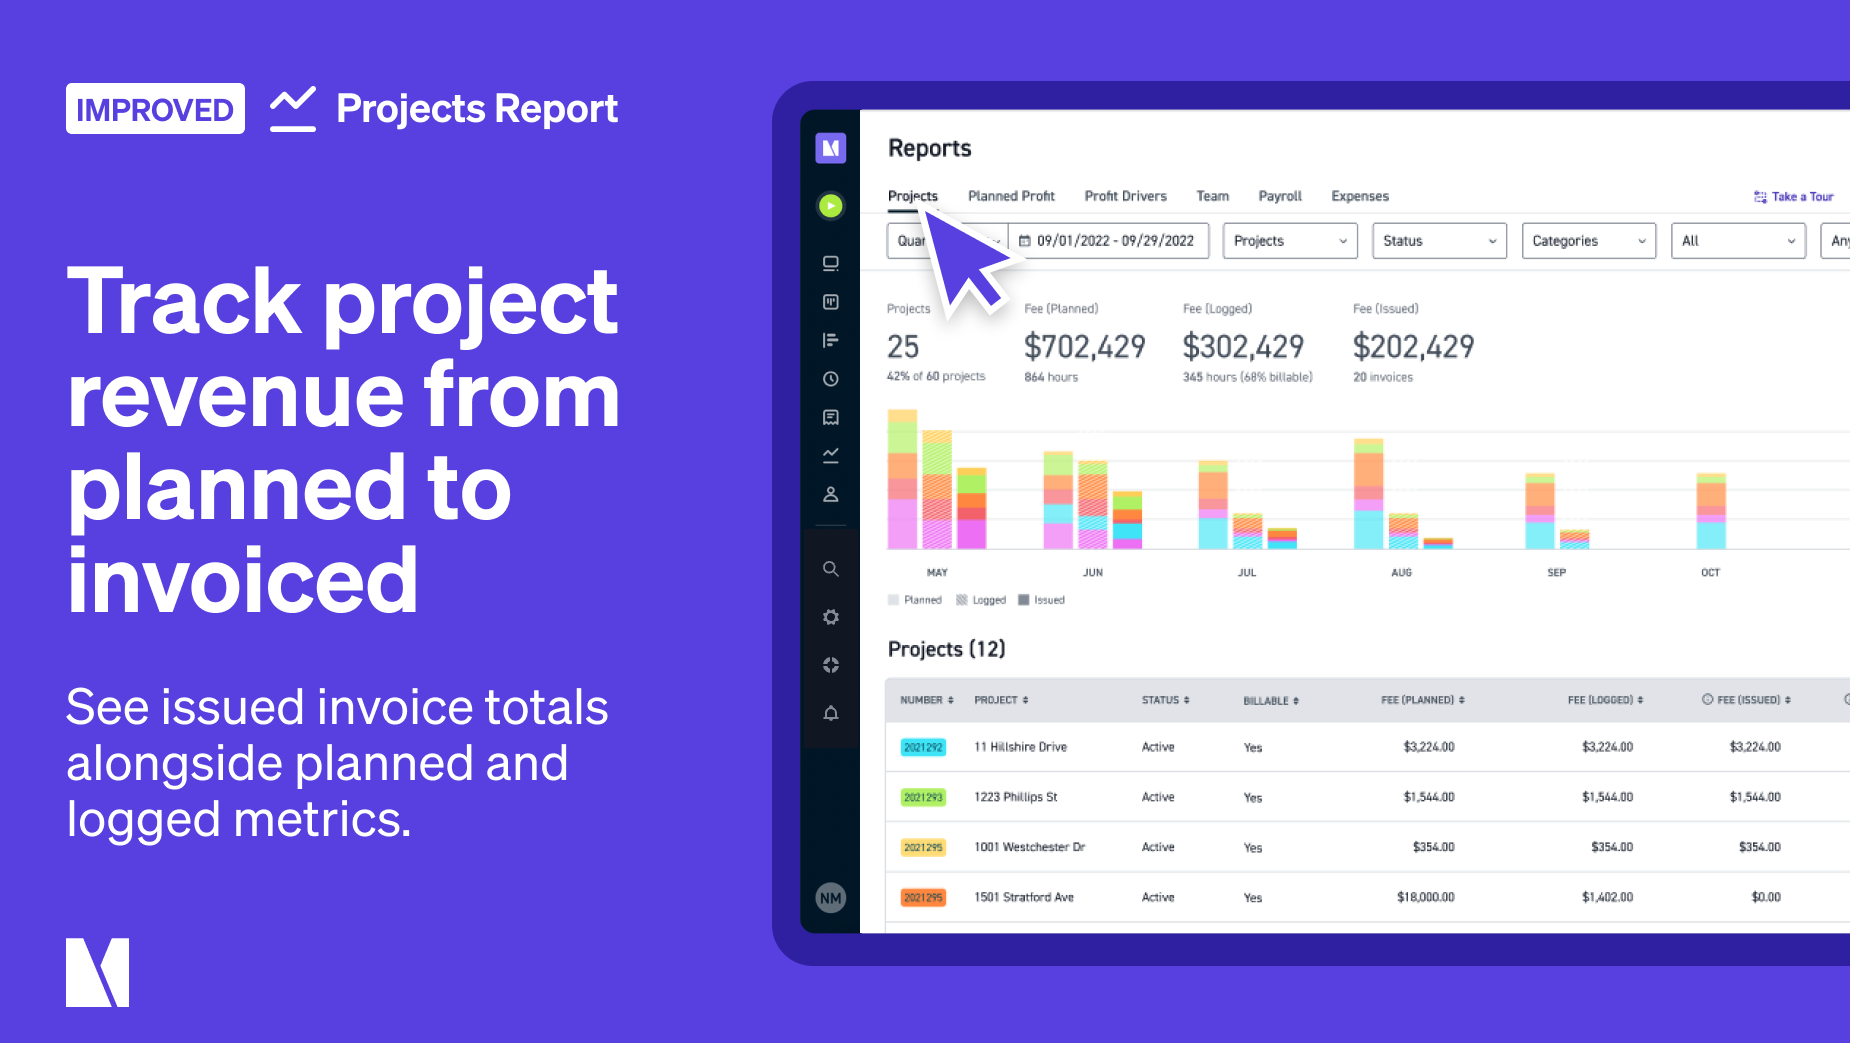Click the $1,402.00 logged fee cell
1850x1043 pixels.
(1607, 897)
